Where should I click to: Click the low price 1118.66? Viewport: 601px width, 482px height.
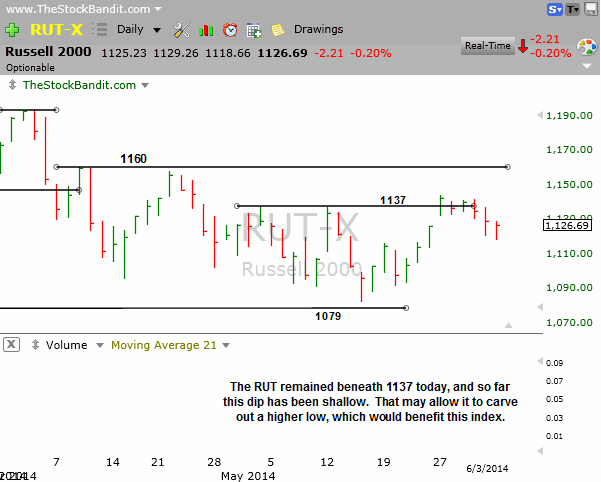(228, 53)
